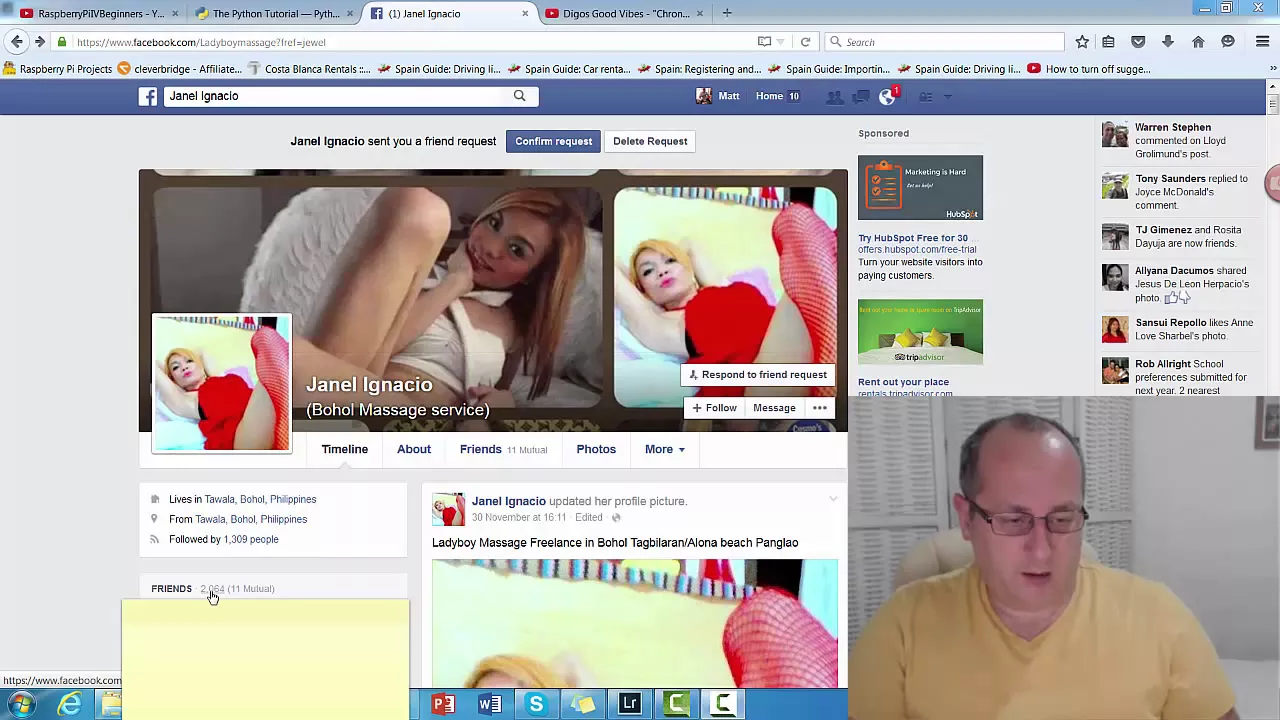
Task: Click the three-dots profile actions button
Action: point(820,408)
